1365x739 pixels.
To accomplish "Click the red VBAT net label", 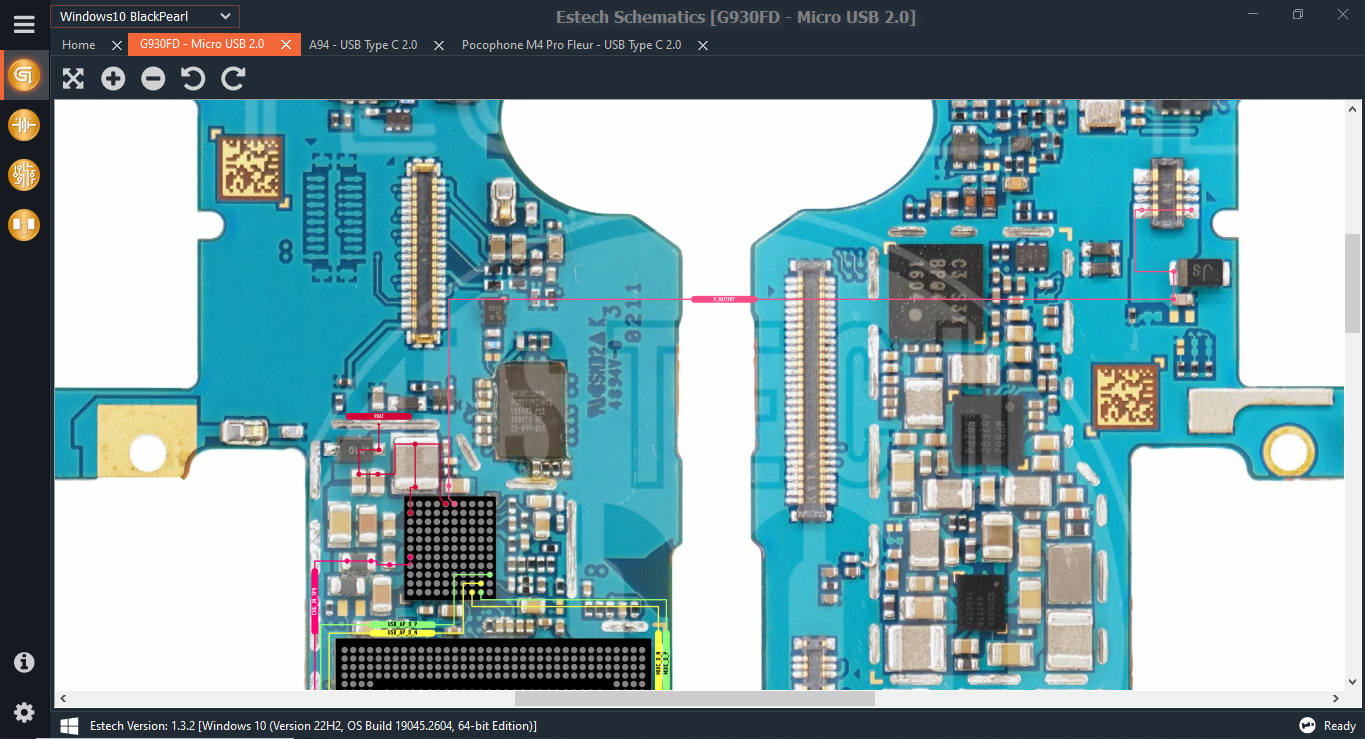I will (378, 415).
